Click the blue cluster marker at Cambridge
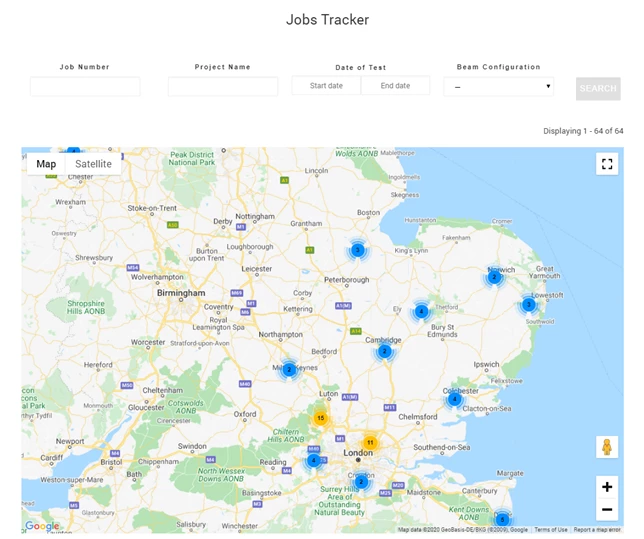 click(384, 351)
